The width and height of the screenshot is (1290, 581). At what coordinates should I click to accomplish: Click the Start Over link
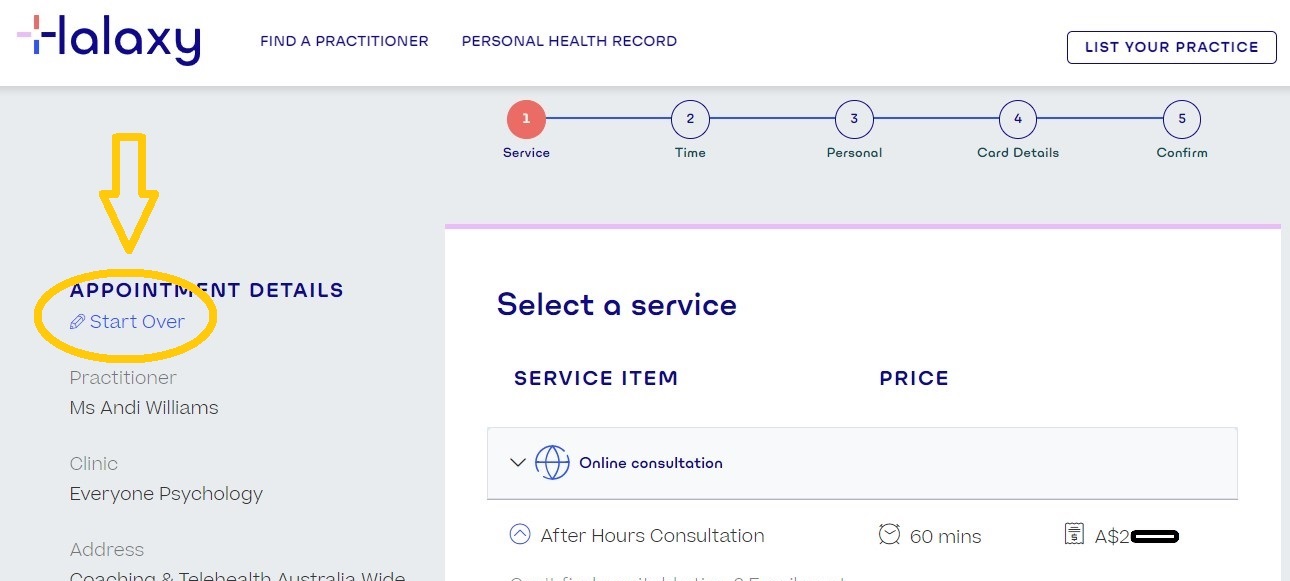(136, 321)
